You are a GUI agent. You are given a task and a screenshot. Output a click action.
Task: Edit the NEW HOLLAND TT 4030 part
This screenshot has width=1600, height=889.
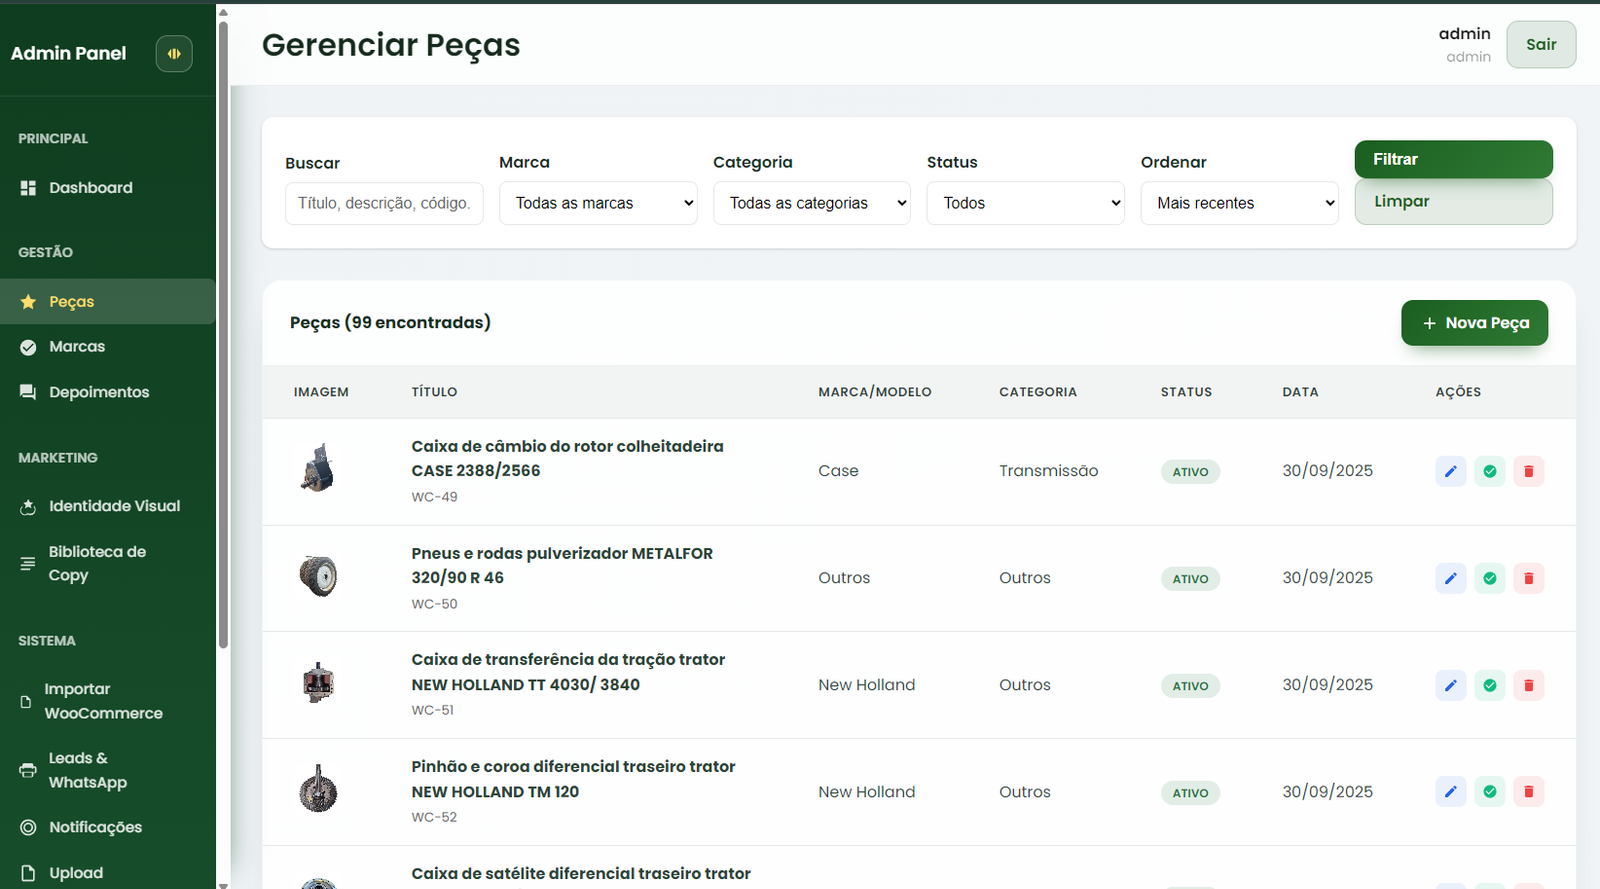click(1450, 685)
